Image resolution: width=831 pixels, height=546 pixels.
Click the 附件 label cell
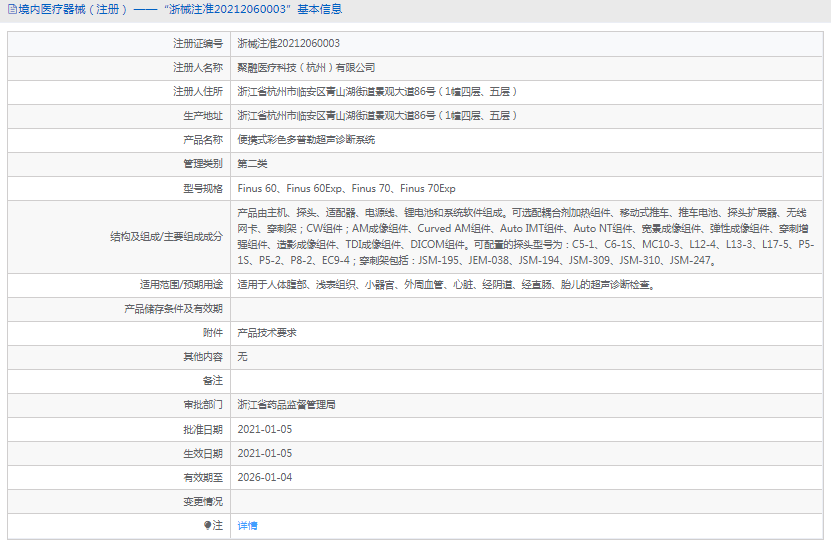pos(119,333)
